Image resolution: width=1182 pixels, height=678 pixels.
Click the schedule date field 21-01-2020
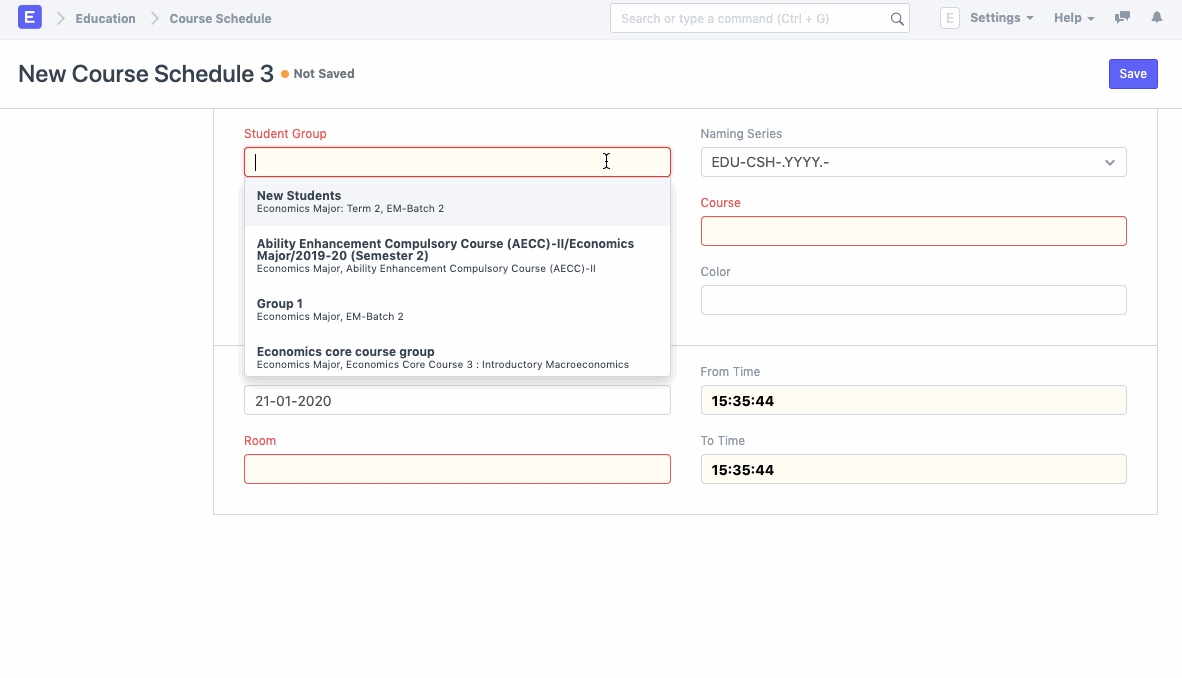pos(457,400)
